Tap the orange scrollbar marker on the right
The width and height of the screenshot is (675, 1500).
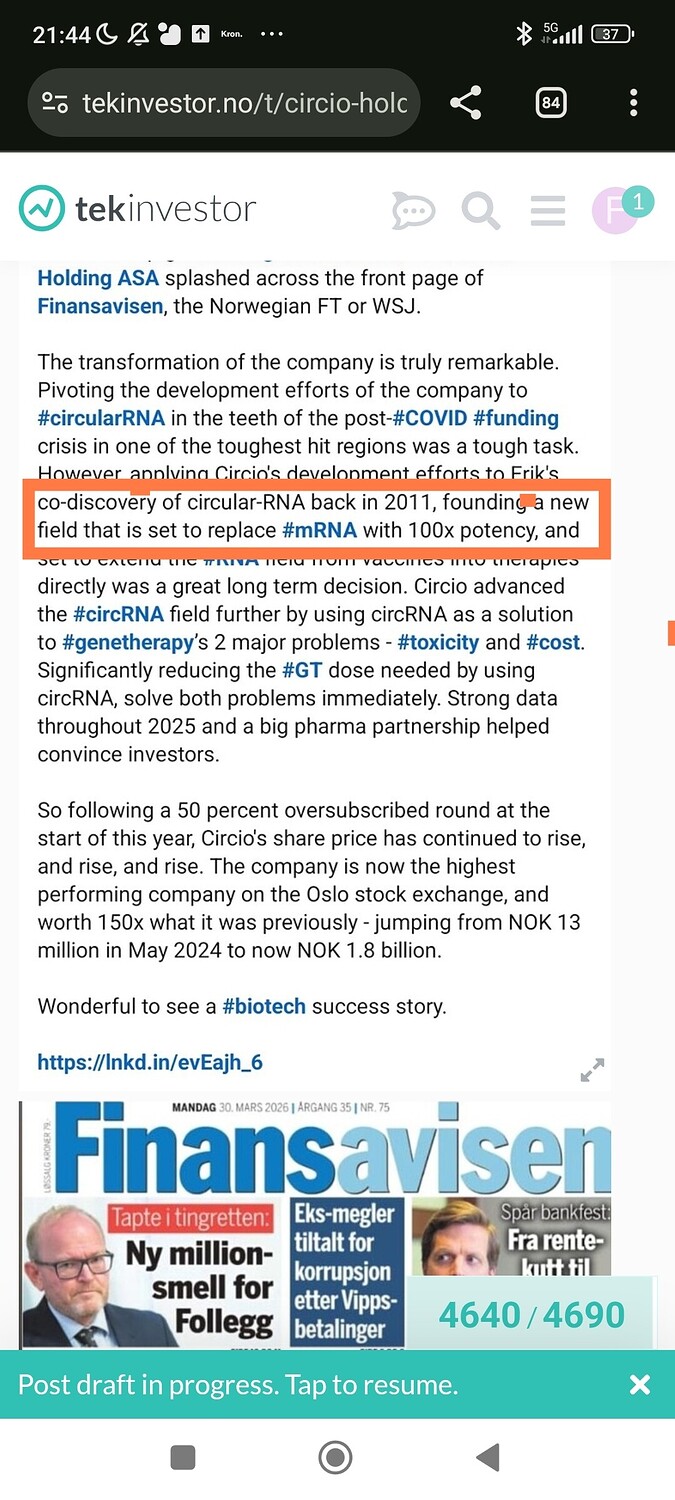tap(668, 632)
